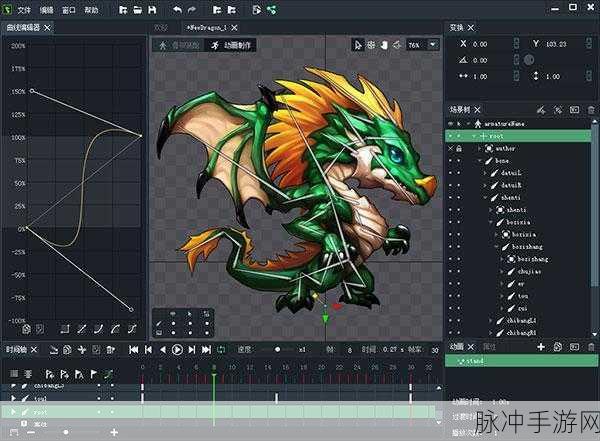
Task: Select the arrow pointer tool in viewport
Action: [x=357, y=45]
